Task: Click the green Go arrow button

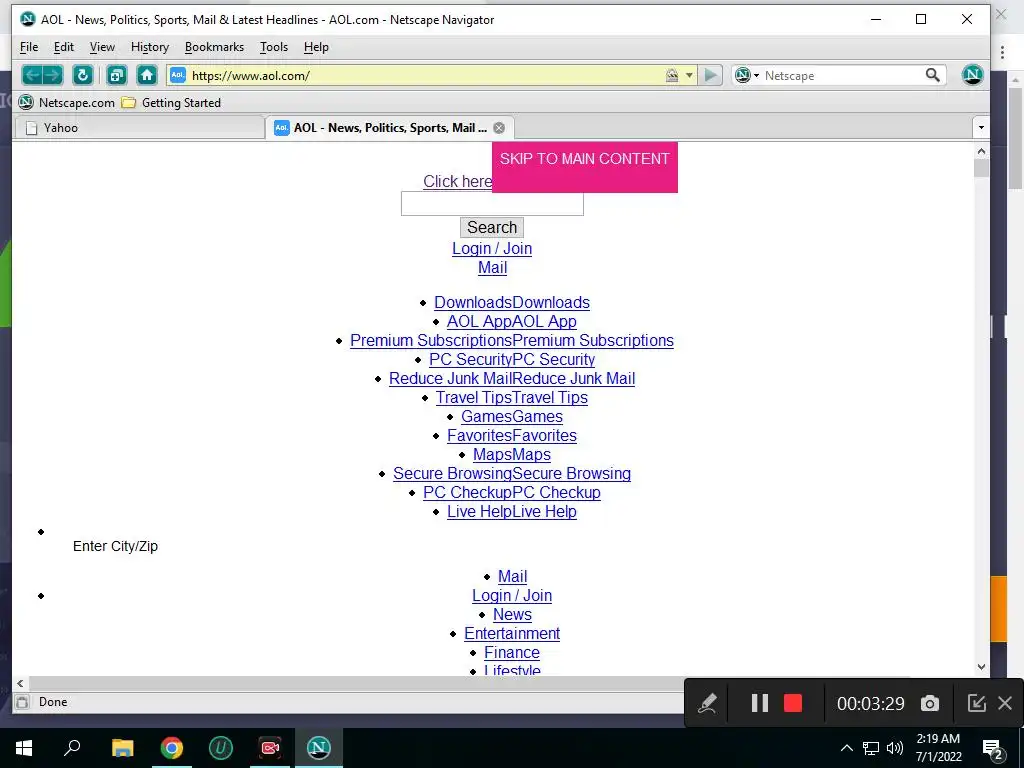Action: [711, 75]
